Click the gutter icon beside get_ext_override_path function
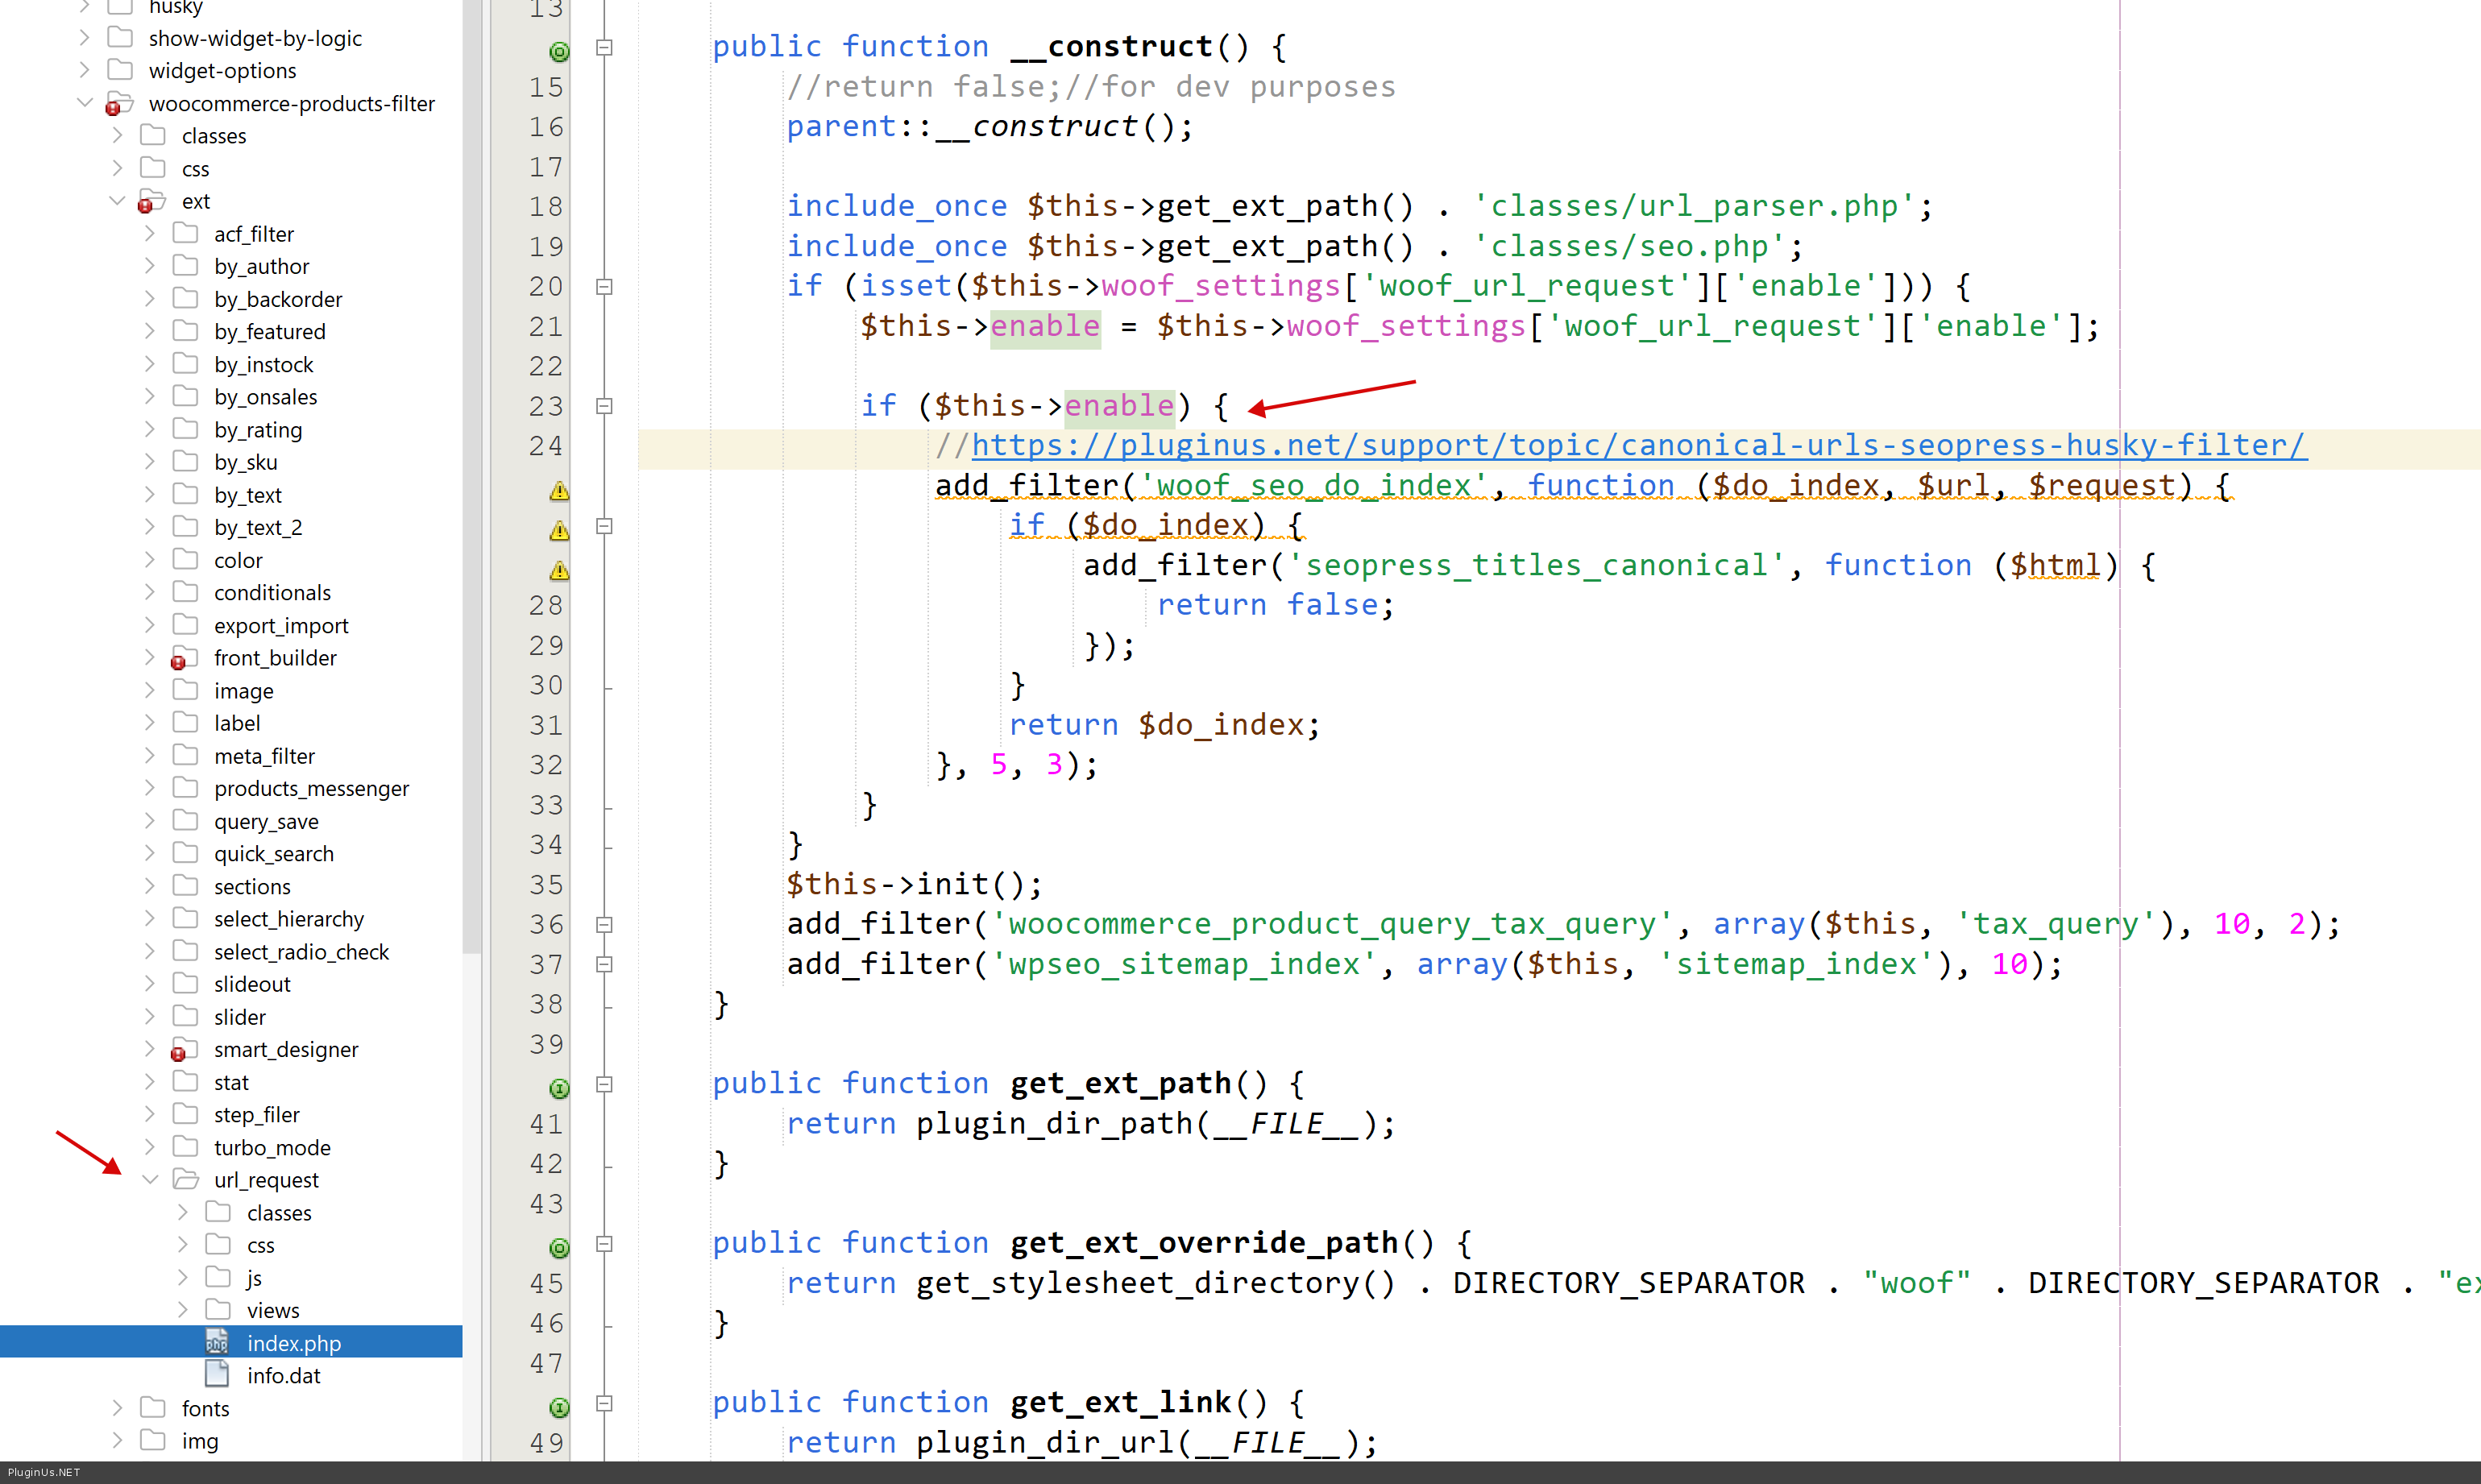Screen dimensions: 2481x1484 pyautogui.click(x=559, y=1247)
